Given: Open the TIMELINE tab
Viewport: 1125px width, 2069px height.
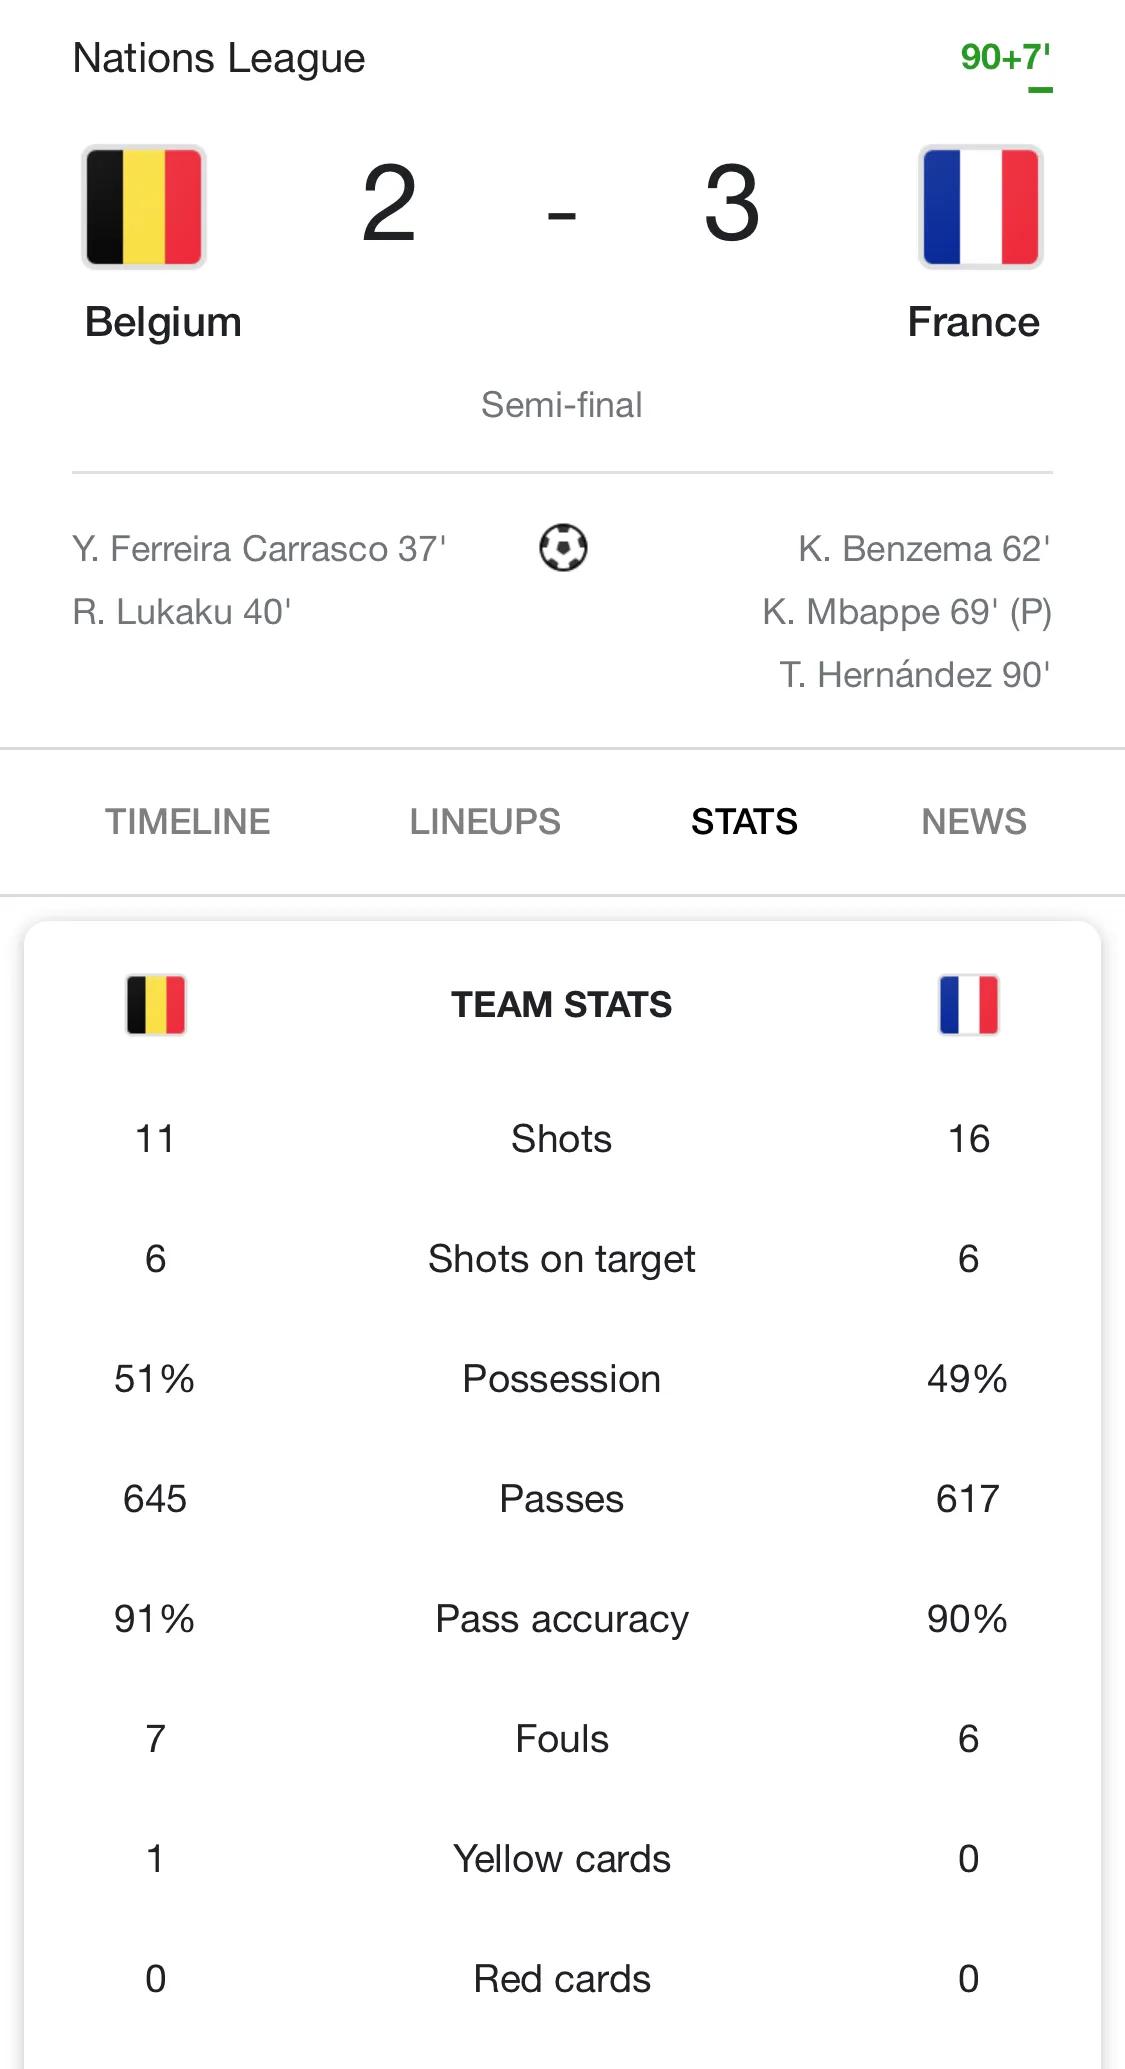Looking at the screenshot, I should pyautogui.click(x=188, y=822).
